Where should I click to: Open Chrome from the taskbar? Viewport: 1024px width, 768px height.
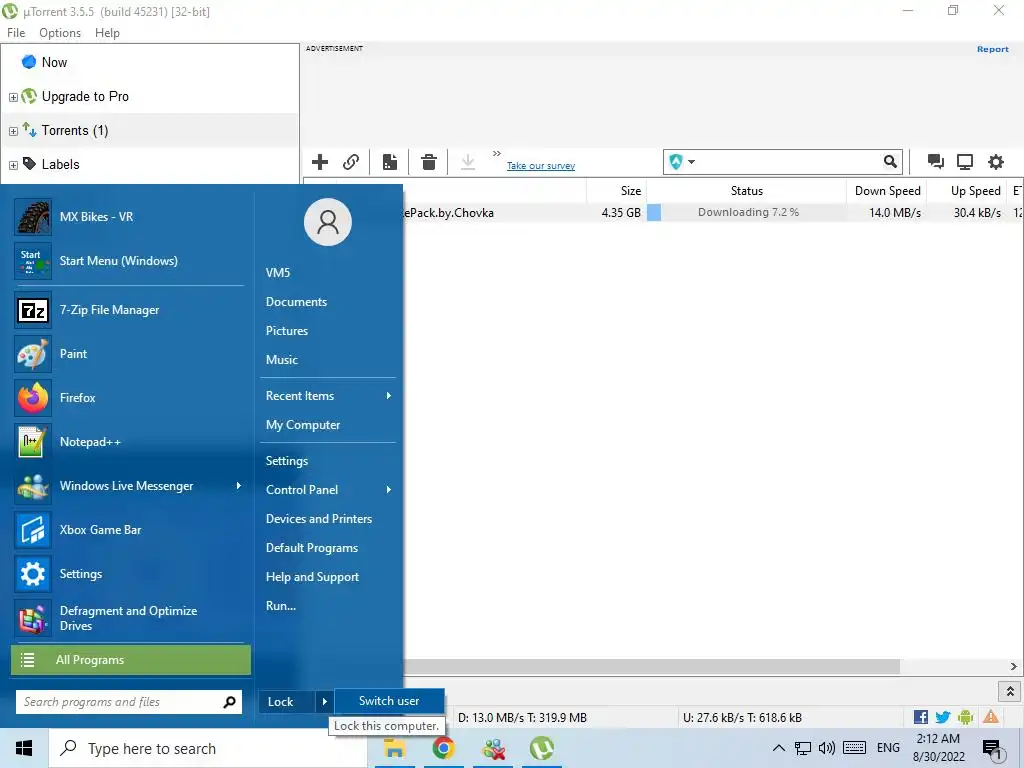(x=443, y=748)
